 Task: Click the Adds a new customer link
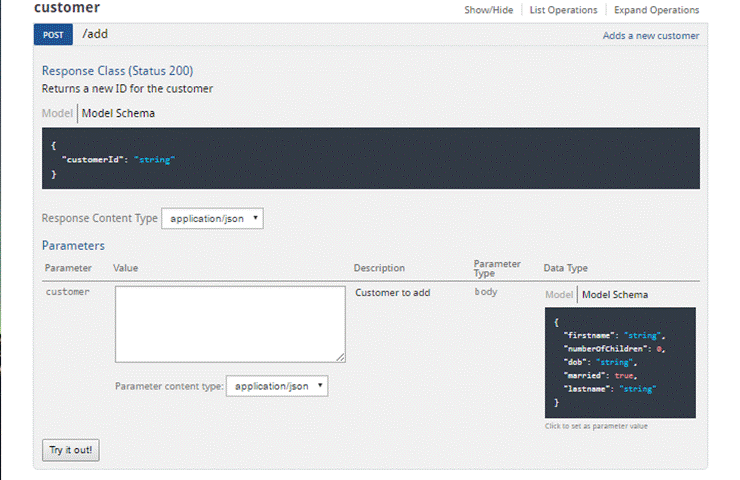[650, 36]
